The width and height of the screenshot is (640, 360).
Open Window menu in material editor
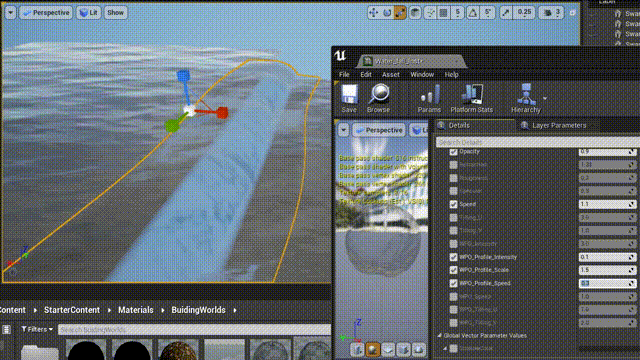pyautogui.click(x=422, y=74)
